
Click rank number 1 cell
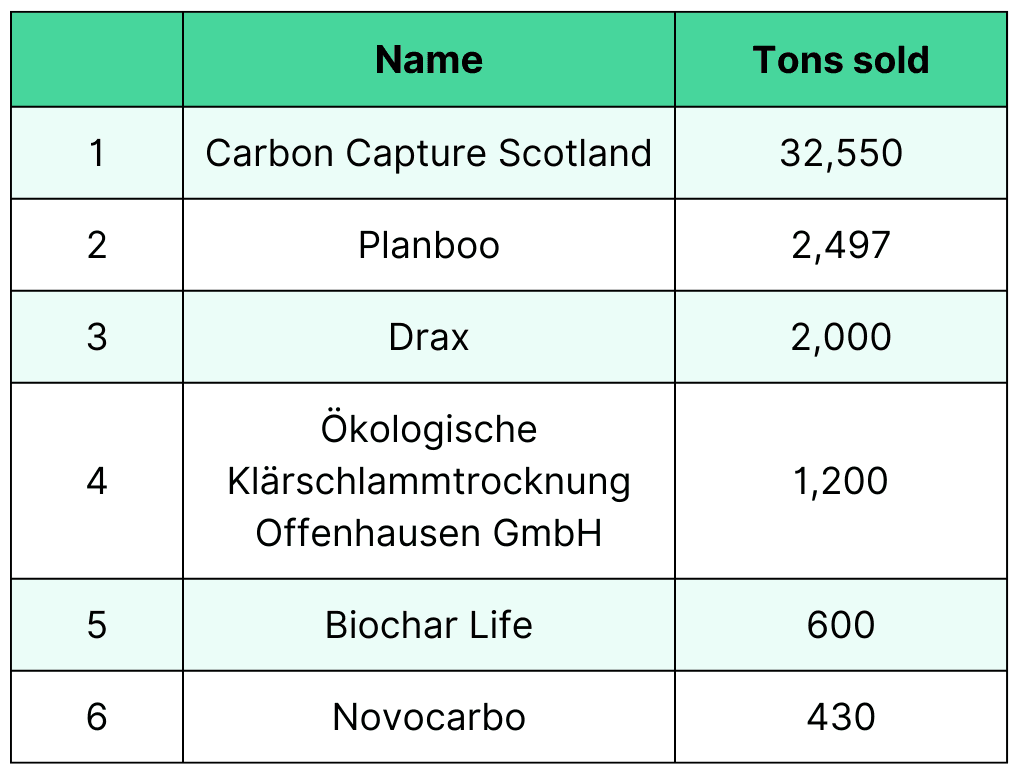tap(97, 153)
